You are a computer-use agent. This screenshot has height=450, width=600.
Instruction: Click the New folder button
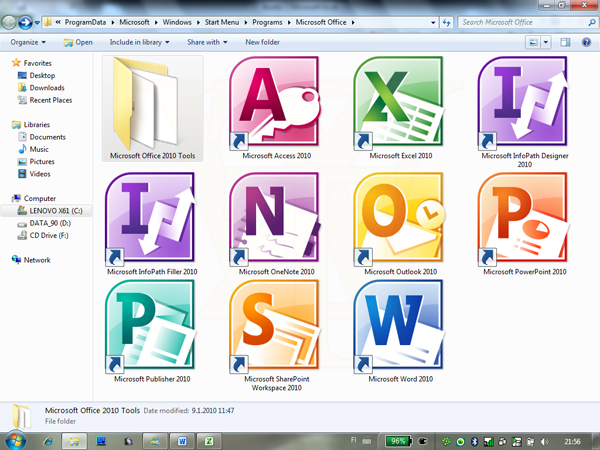pos(262,42)
